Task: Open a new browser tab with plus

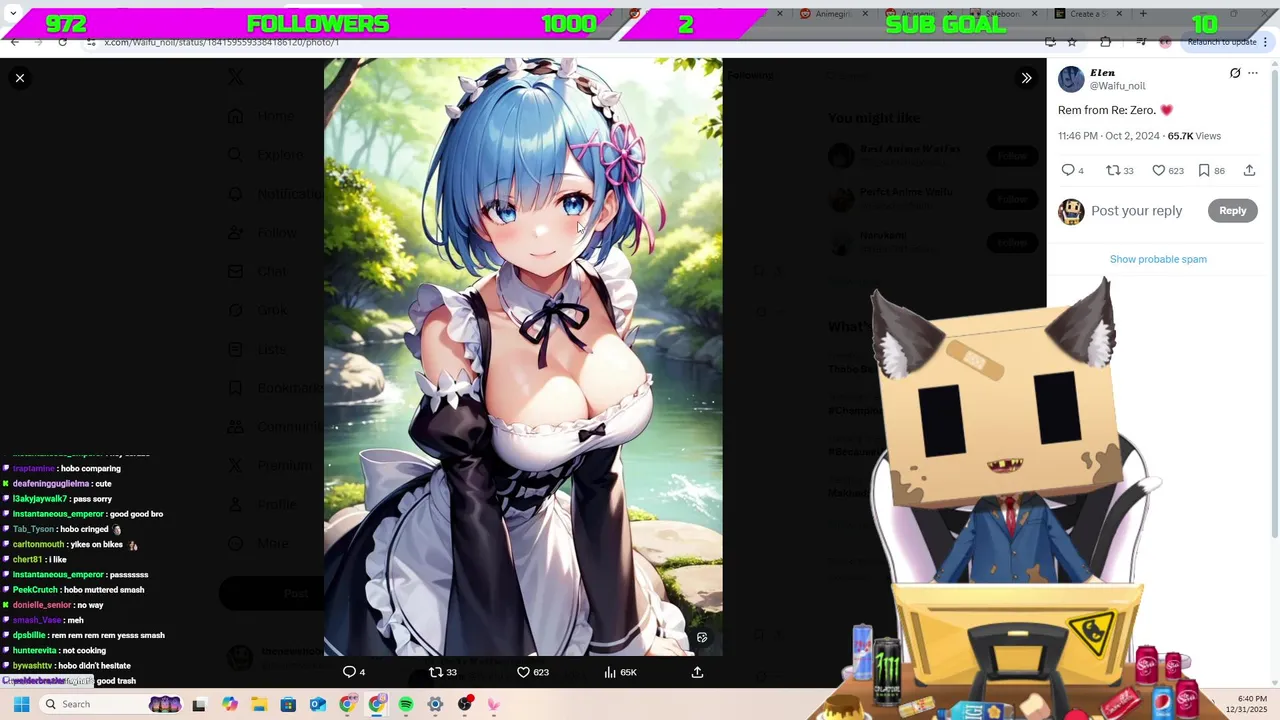Action: pos(1143,14)
